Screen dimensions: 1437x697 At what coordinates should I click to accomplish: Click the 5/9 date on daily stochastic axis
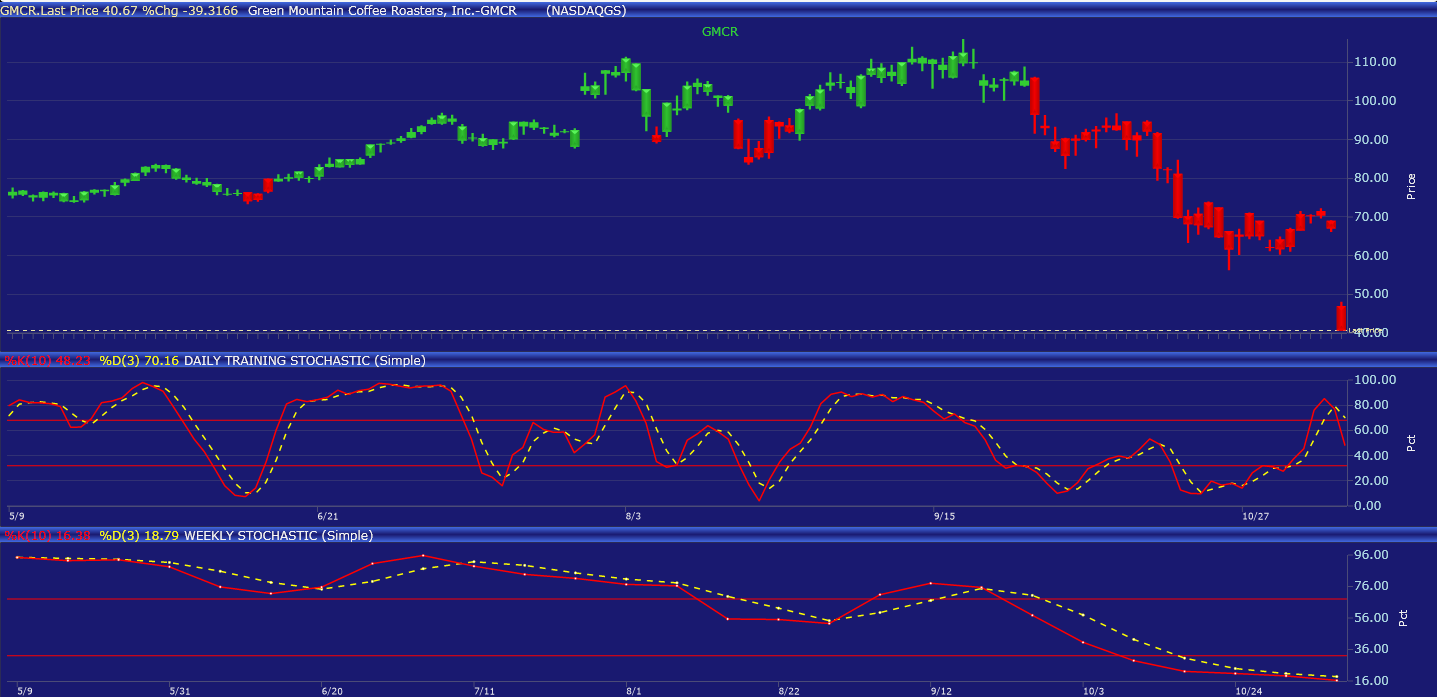15,517
